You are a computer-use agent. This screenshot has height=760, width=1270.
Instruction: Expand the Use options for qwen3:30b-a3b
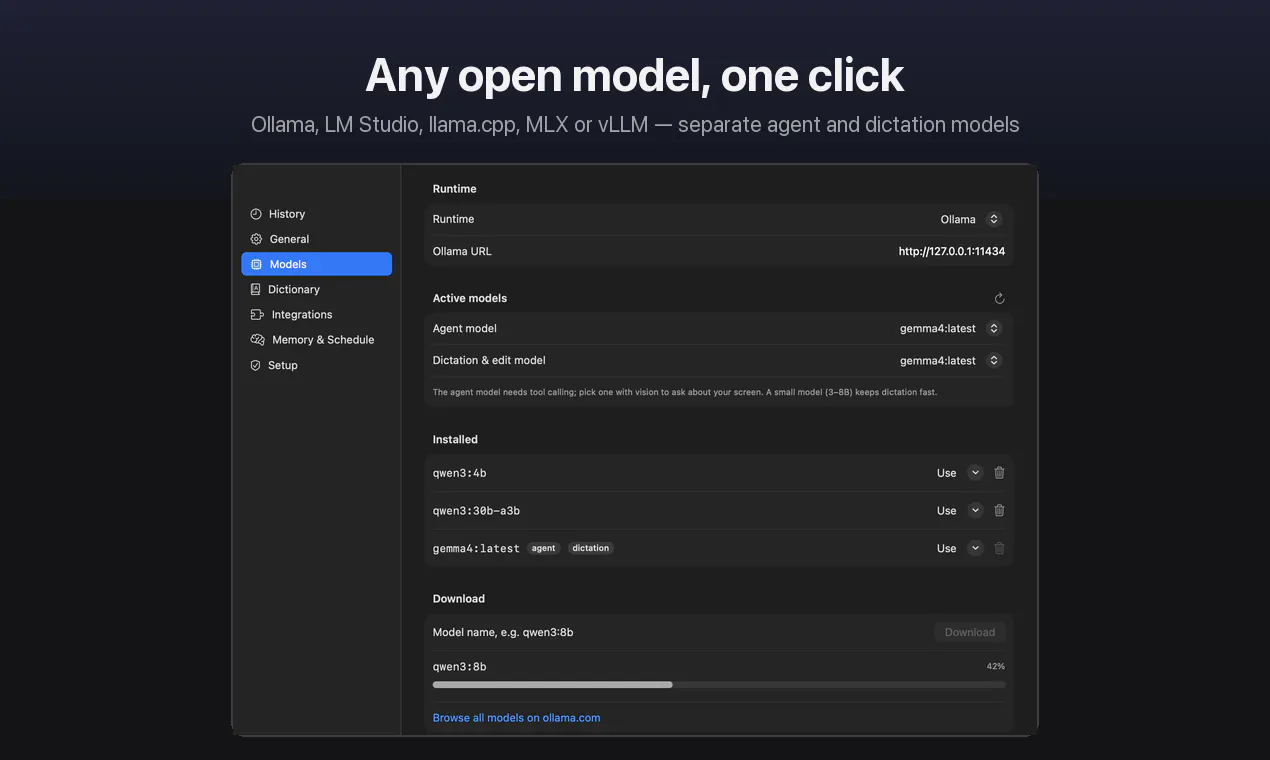tap(975, 510)
